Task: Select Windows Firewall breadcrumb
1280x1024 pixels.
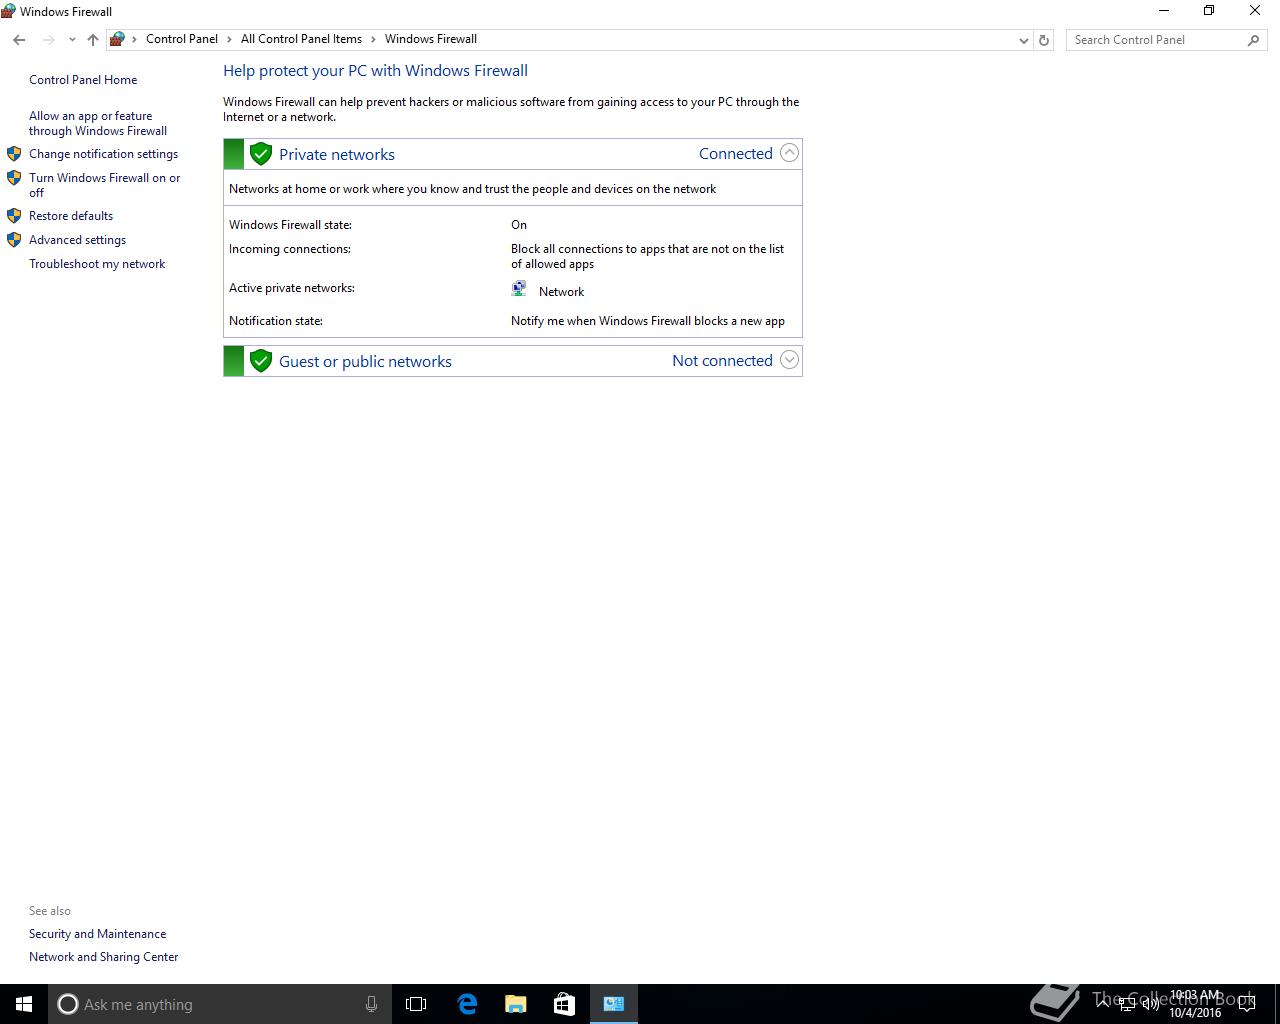Action: coord(431,39)
